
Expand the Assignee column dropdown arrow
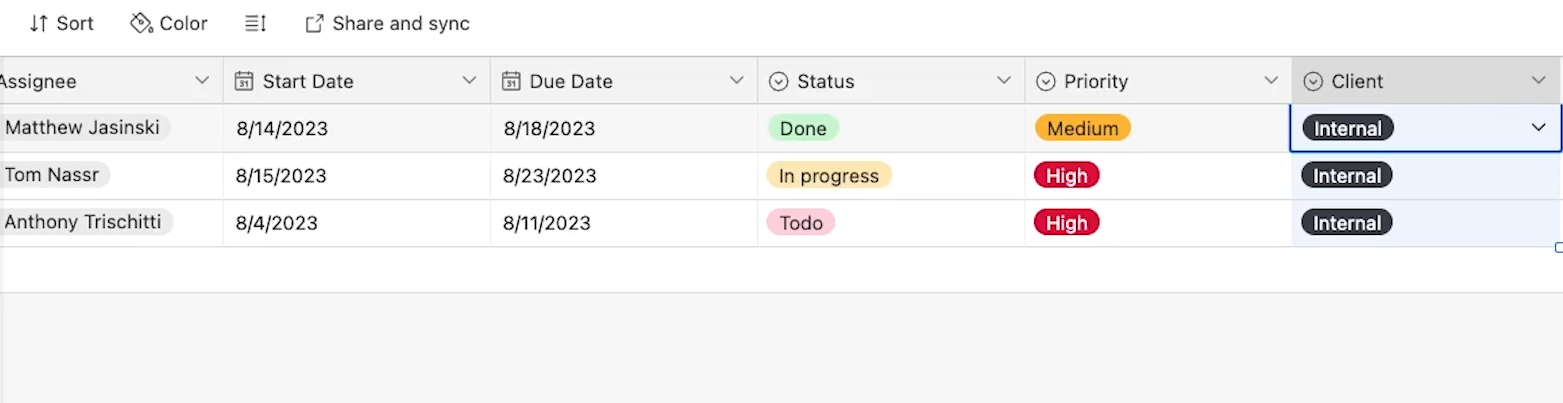point(202,80)
